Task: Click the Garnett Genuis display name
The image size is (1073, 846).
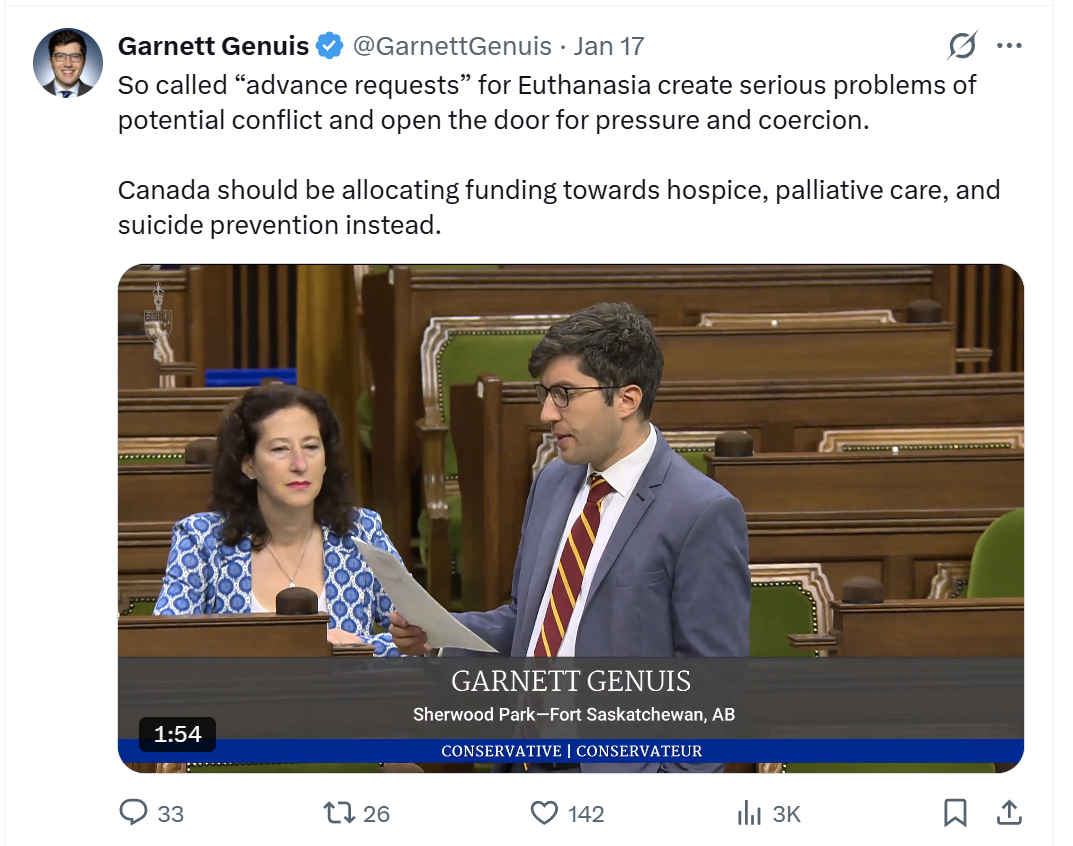Action: pyautogui.click(x=214, y=46)
